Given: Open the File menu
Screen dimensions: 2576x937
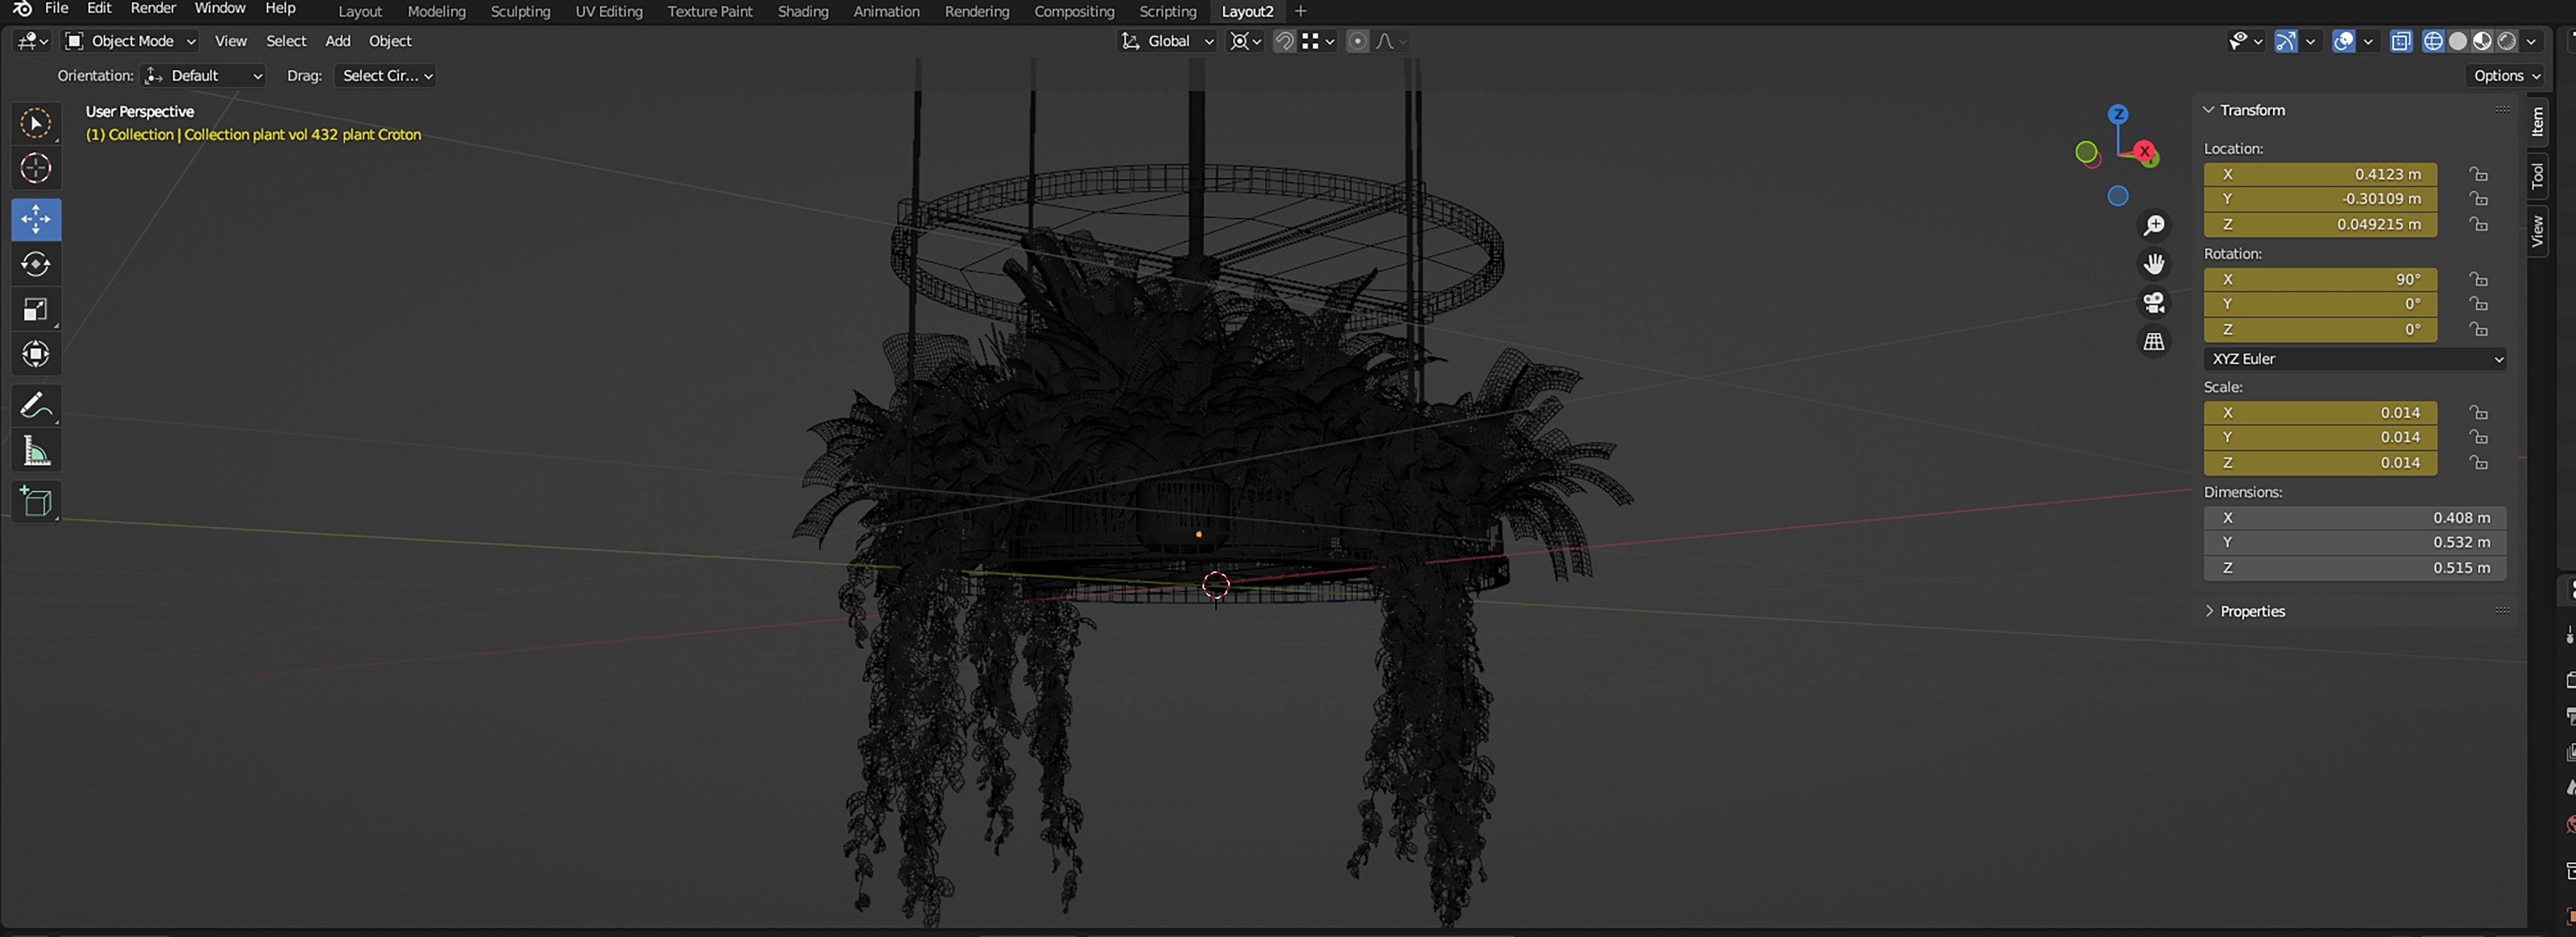Looking at the screenshot, I should pos(57,8).
